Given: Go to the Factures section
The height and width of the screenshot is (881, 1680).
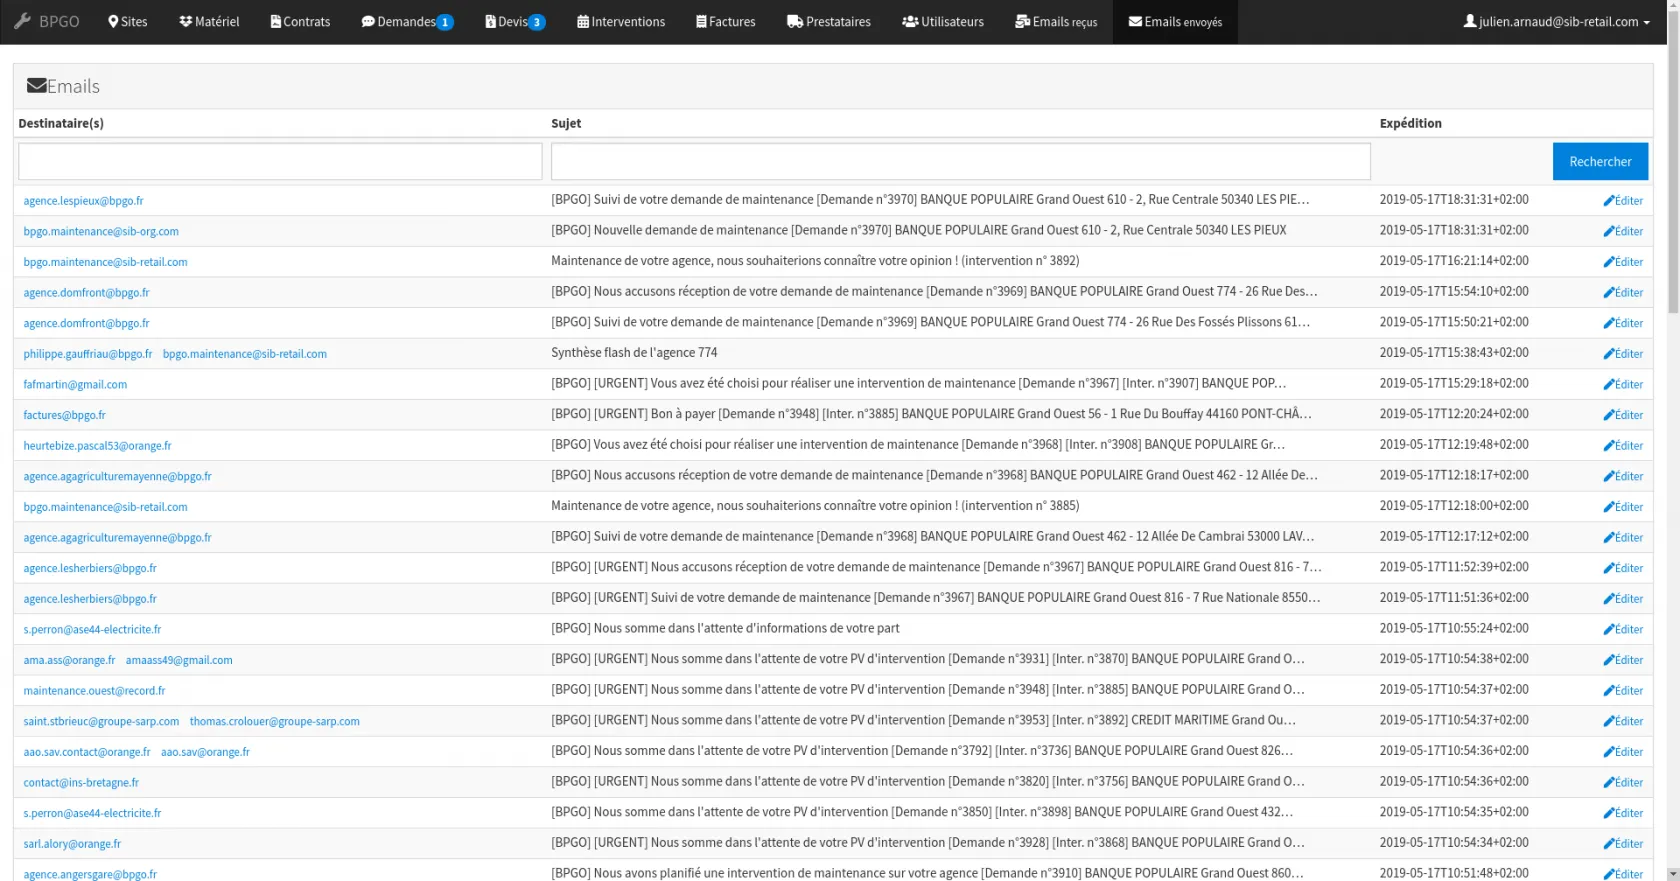Looking at the screenshot, I should (x=726, y=22).
